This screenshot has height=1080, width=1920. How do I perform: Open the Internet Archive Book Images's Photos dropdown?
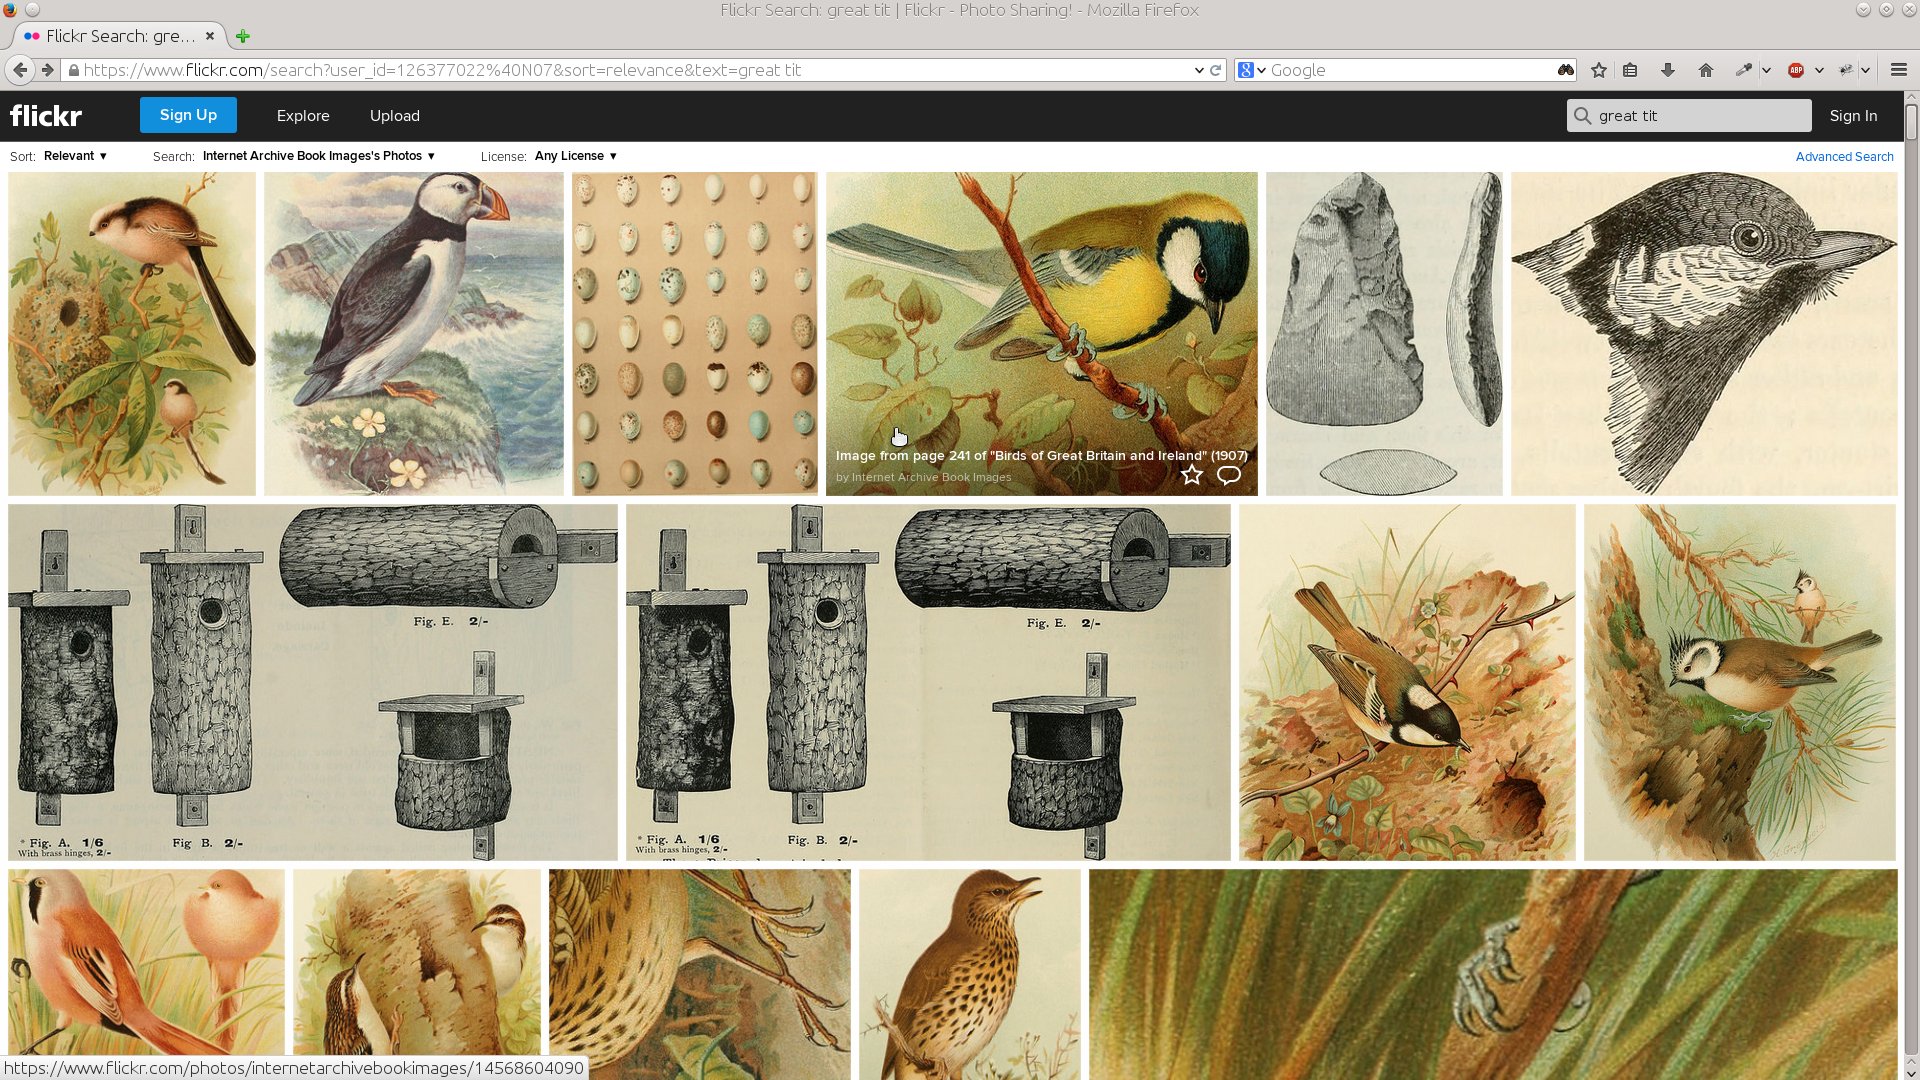point(319,156)
